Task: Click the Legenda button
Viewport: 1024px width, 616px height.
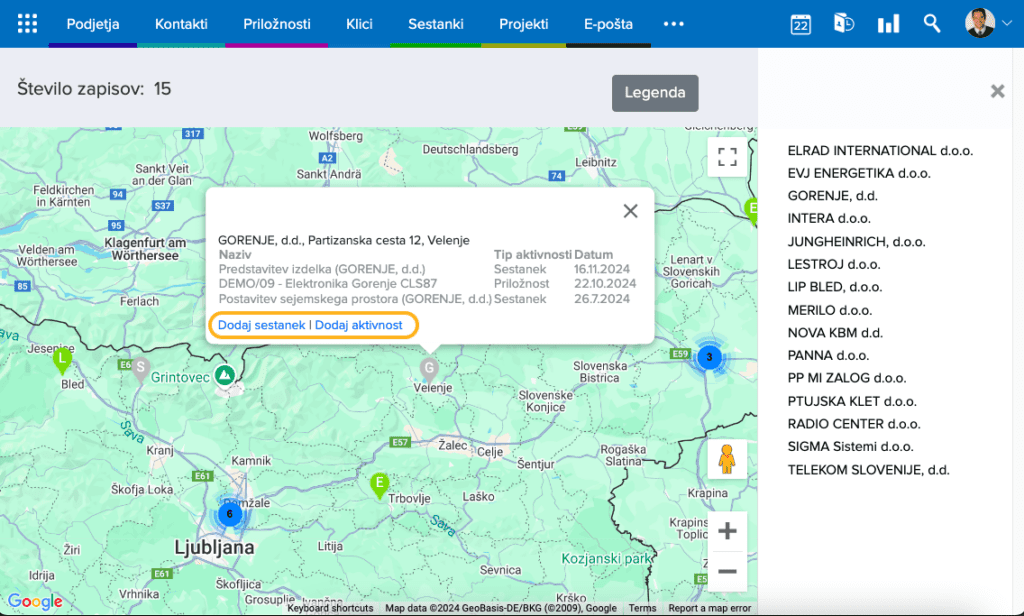Action: point(655,93)
